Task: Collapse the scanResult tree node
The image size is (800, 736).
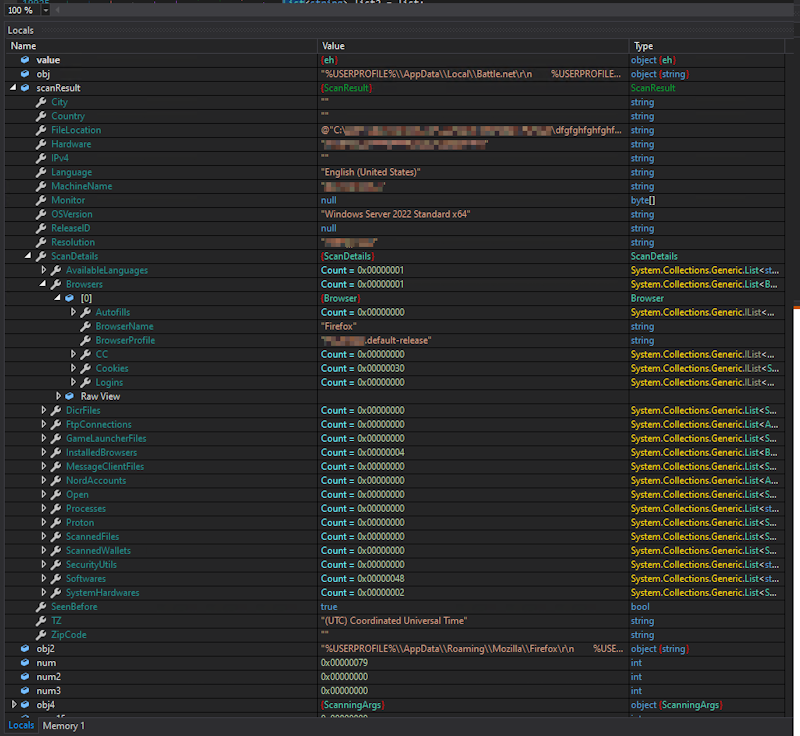Action: (x=13, y=88)
